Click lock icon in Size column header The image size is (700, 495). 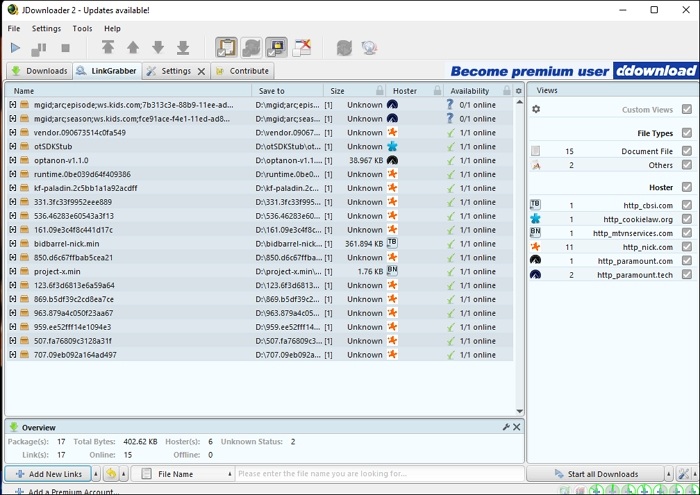[x=379, y=91]
